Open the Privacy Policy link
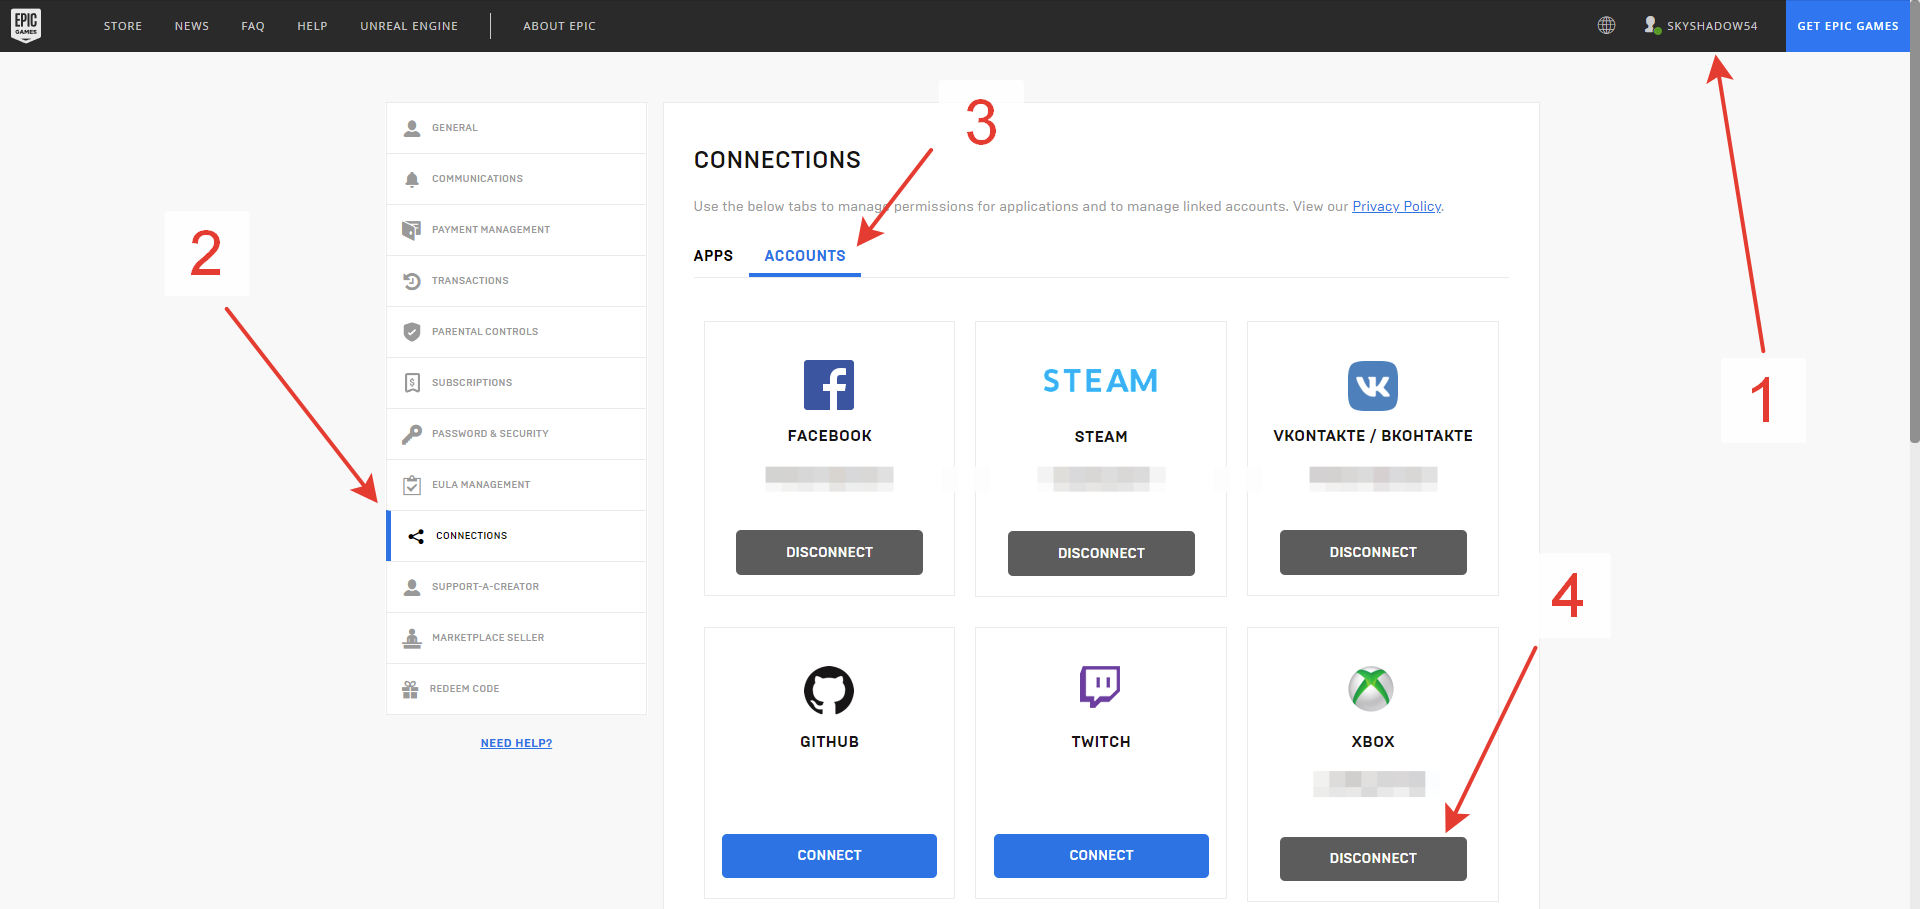 tap(1396, 207)
